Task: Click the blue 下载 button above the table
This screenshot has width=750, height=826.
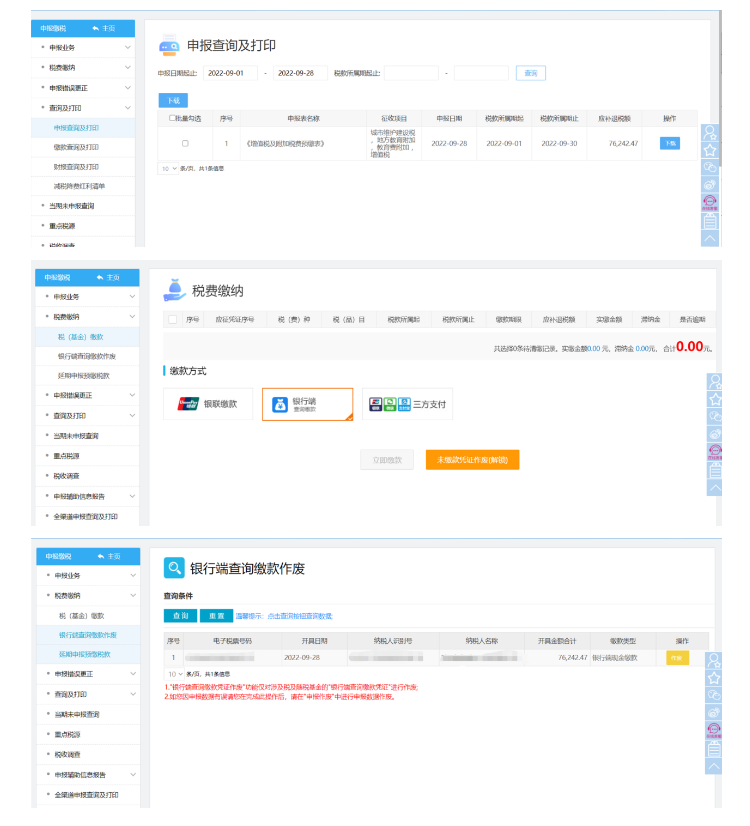Action: (173, 101)
